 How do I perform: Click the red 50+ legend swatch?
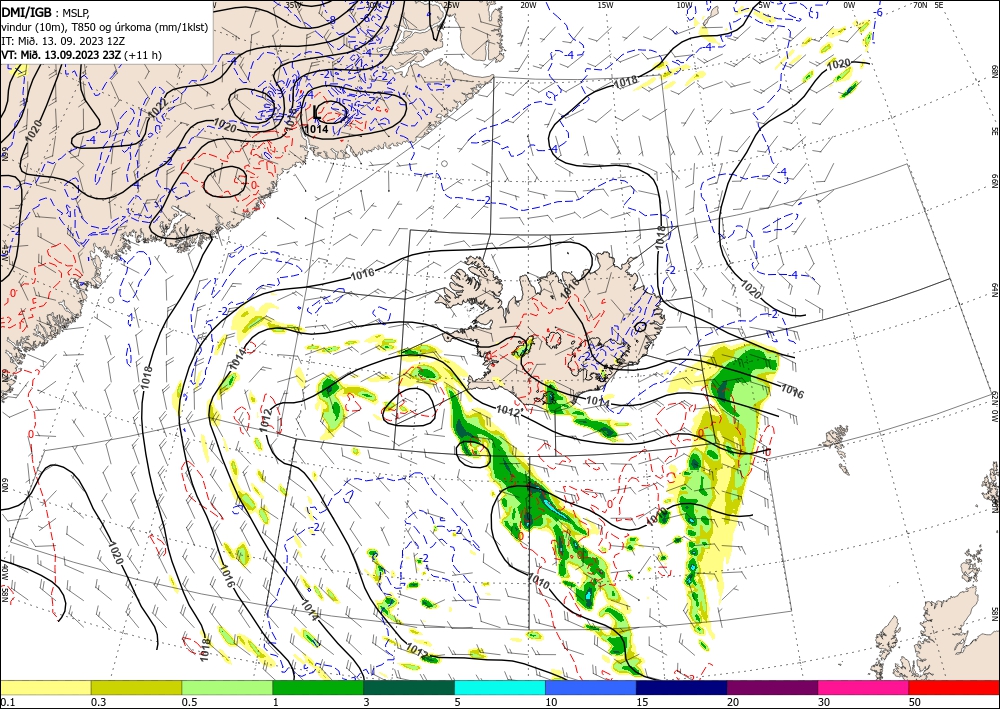click(x=954, y=687)
